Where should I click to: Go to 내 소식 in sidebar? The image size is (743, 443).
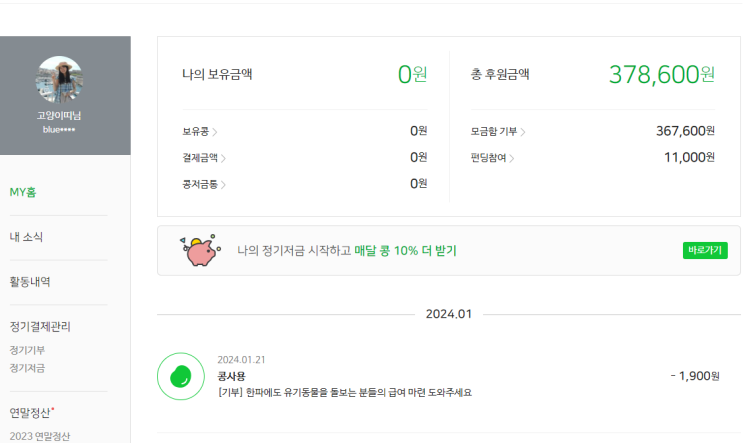point(26,237)
